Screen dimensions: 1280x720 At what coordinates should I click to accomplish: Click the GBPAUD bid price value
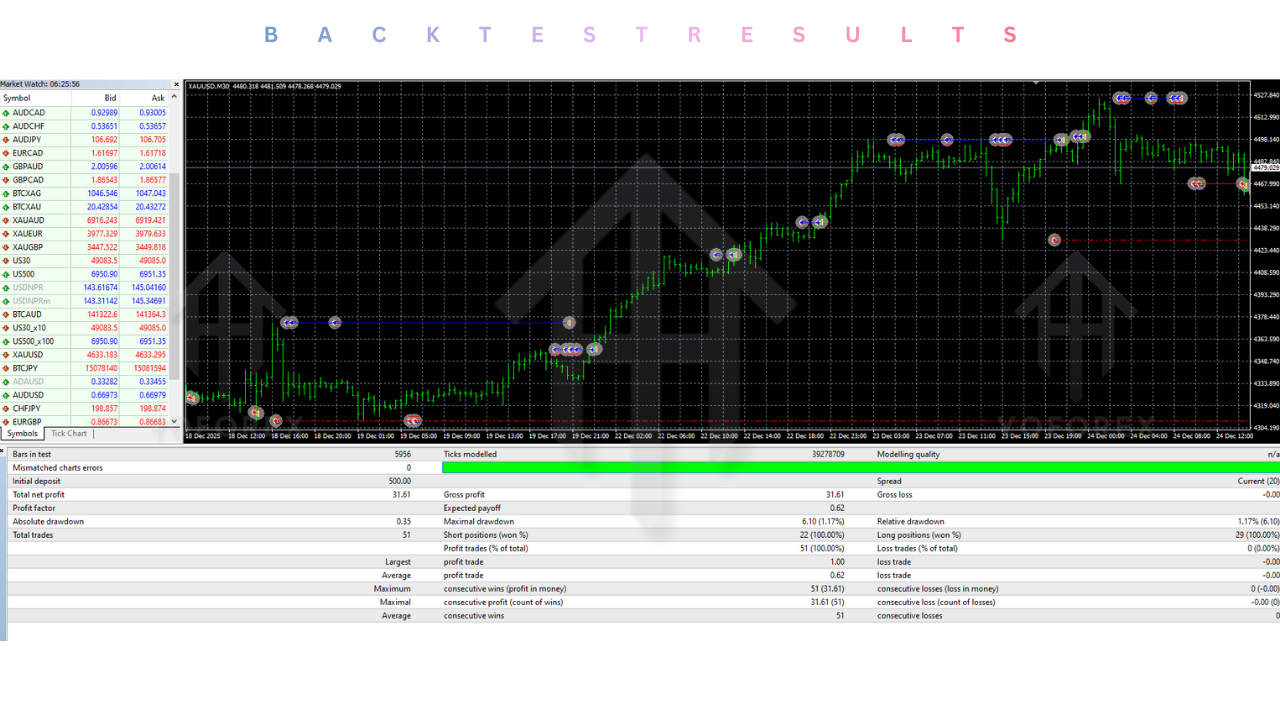[105, 165]
